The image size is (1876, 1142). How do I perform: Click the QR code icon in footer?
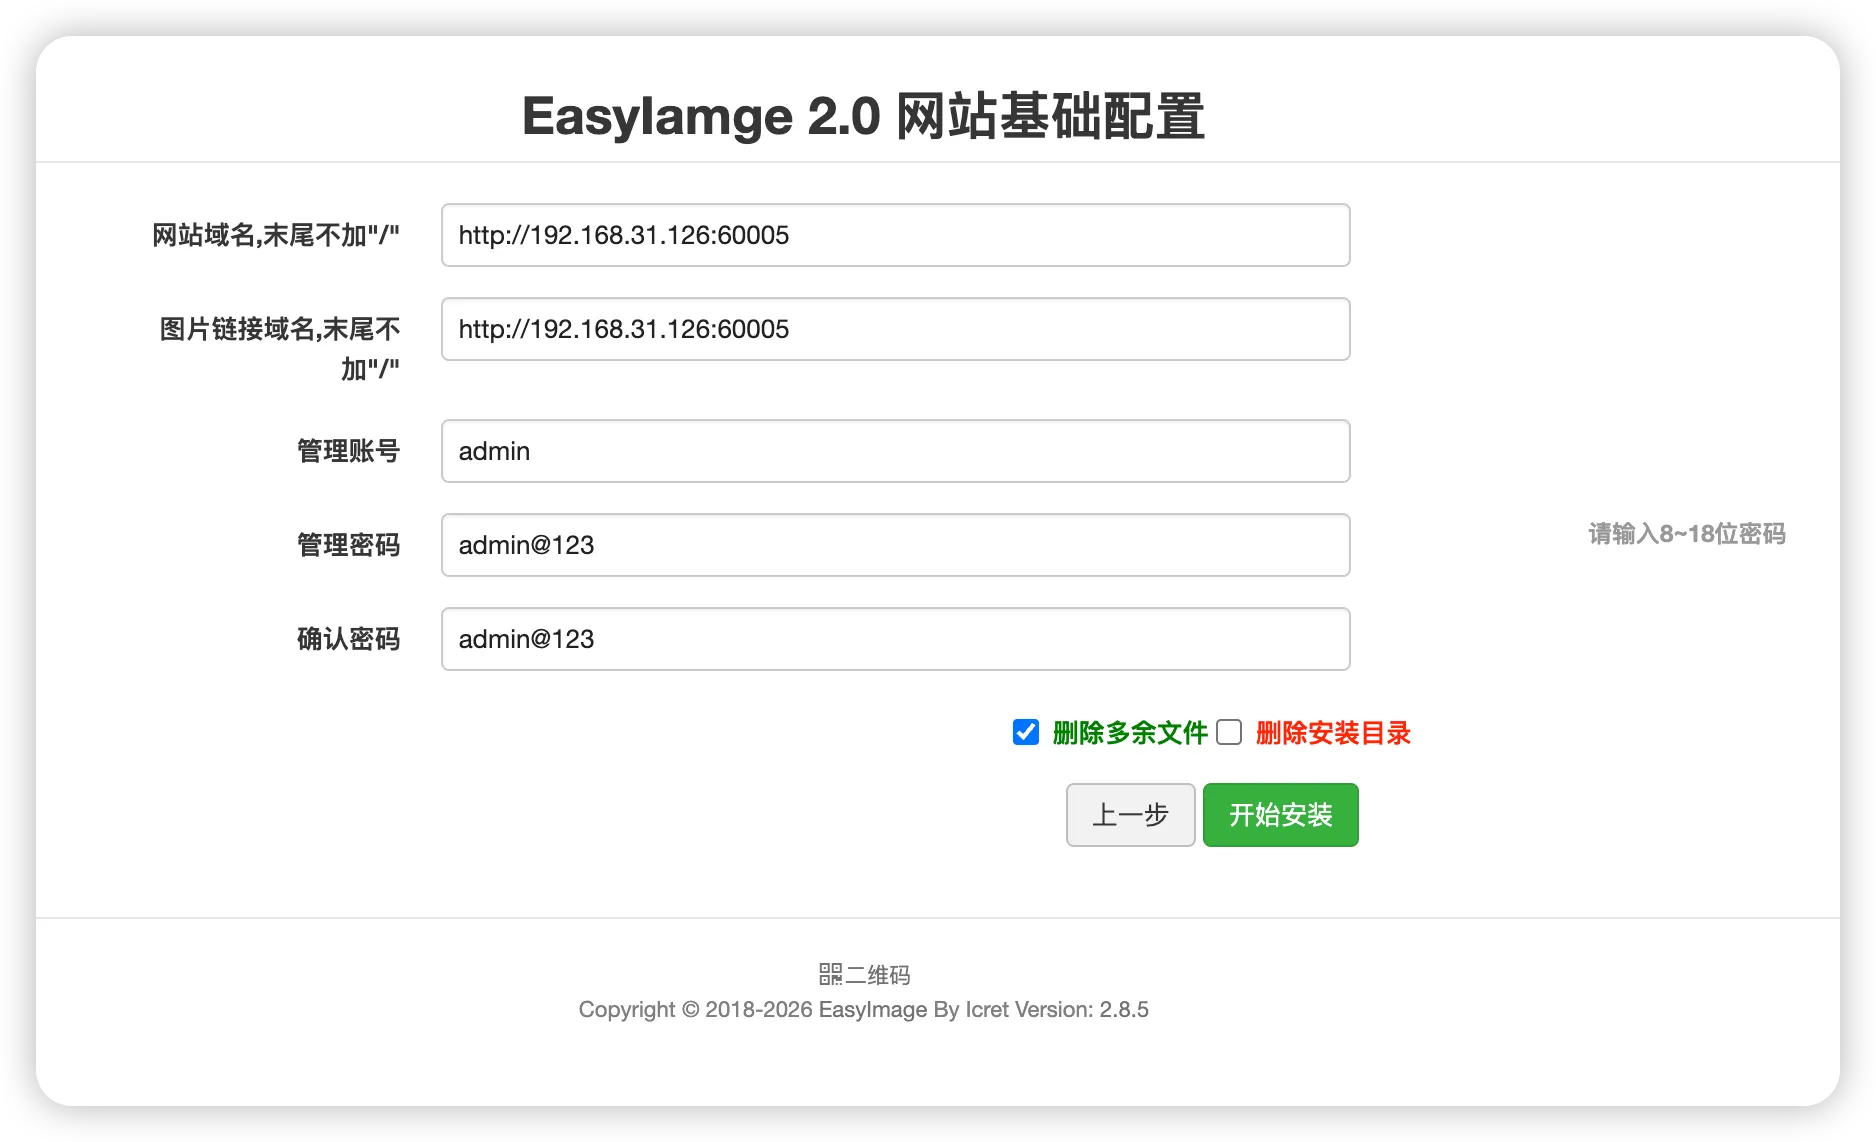coord(830,974)
